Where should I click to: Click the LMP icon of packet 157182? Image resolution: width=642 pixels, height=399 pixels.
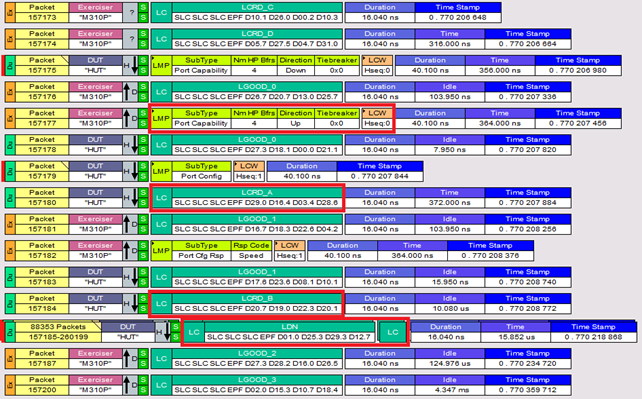coord(161,250)
